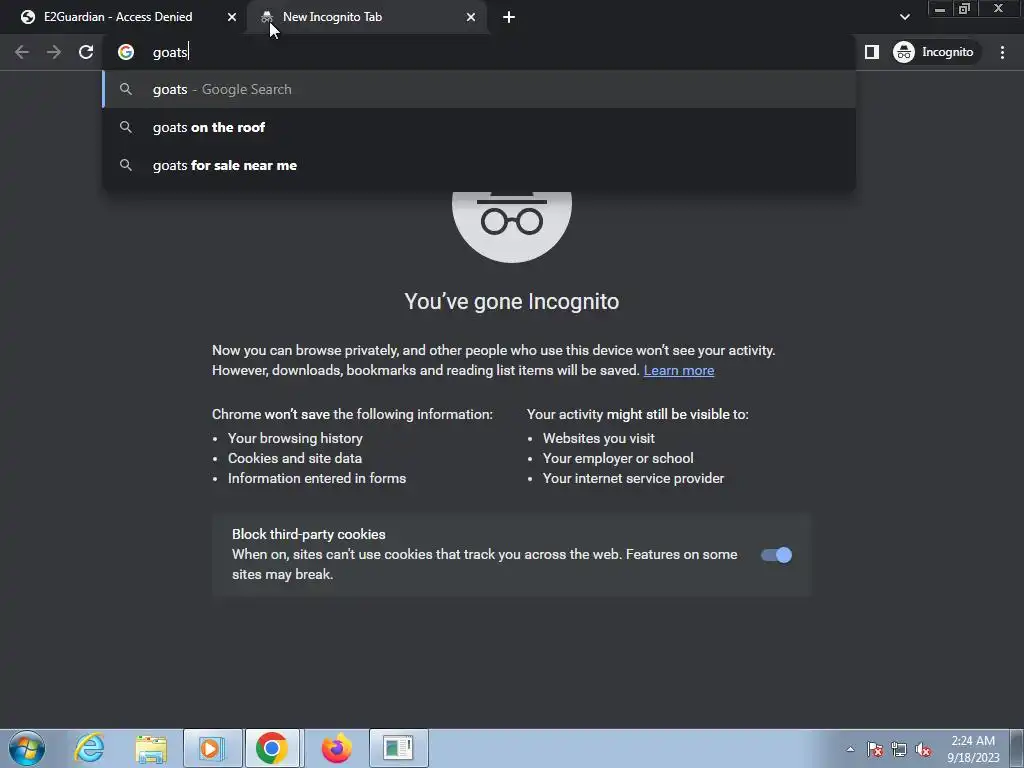Close the E2Guardian - Access Denied tab
This screenshot has width=1024, height=768.
(x=232, y=17)
